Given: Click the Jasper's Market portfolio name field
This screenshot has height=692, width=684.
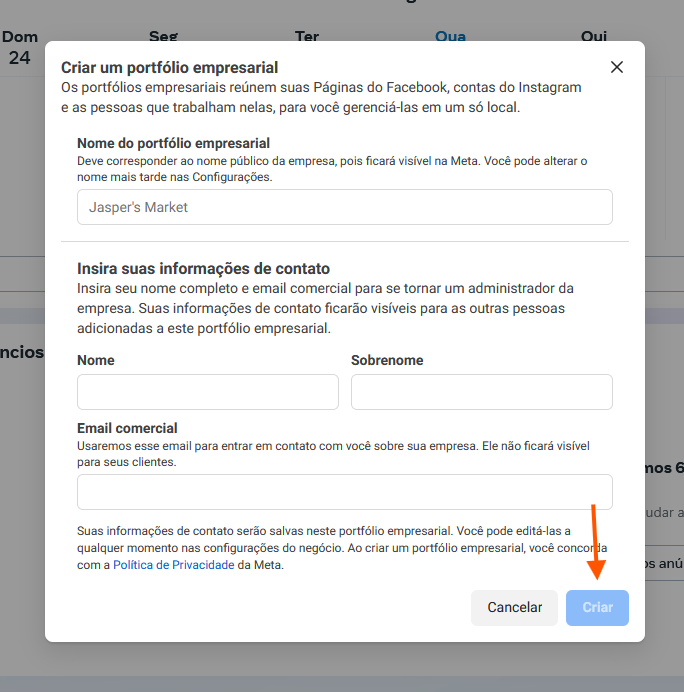Looking at the screenshot, I should pos(344,207).
